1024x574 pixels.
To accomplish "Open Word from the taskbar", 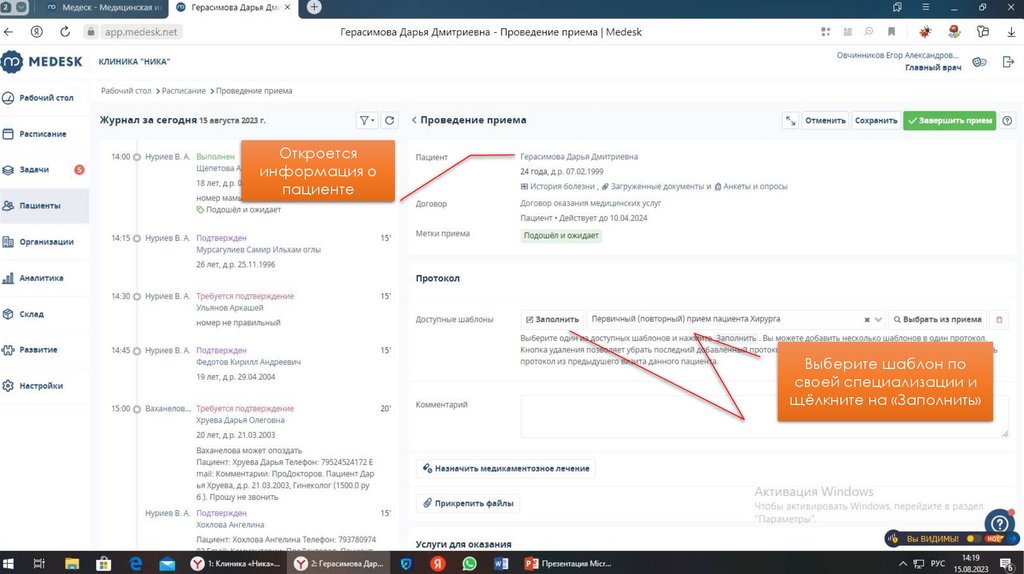I will pos(501,563).
